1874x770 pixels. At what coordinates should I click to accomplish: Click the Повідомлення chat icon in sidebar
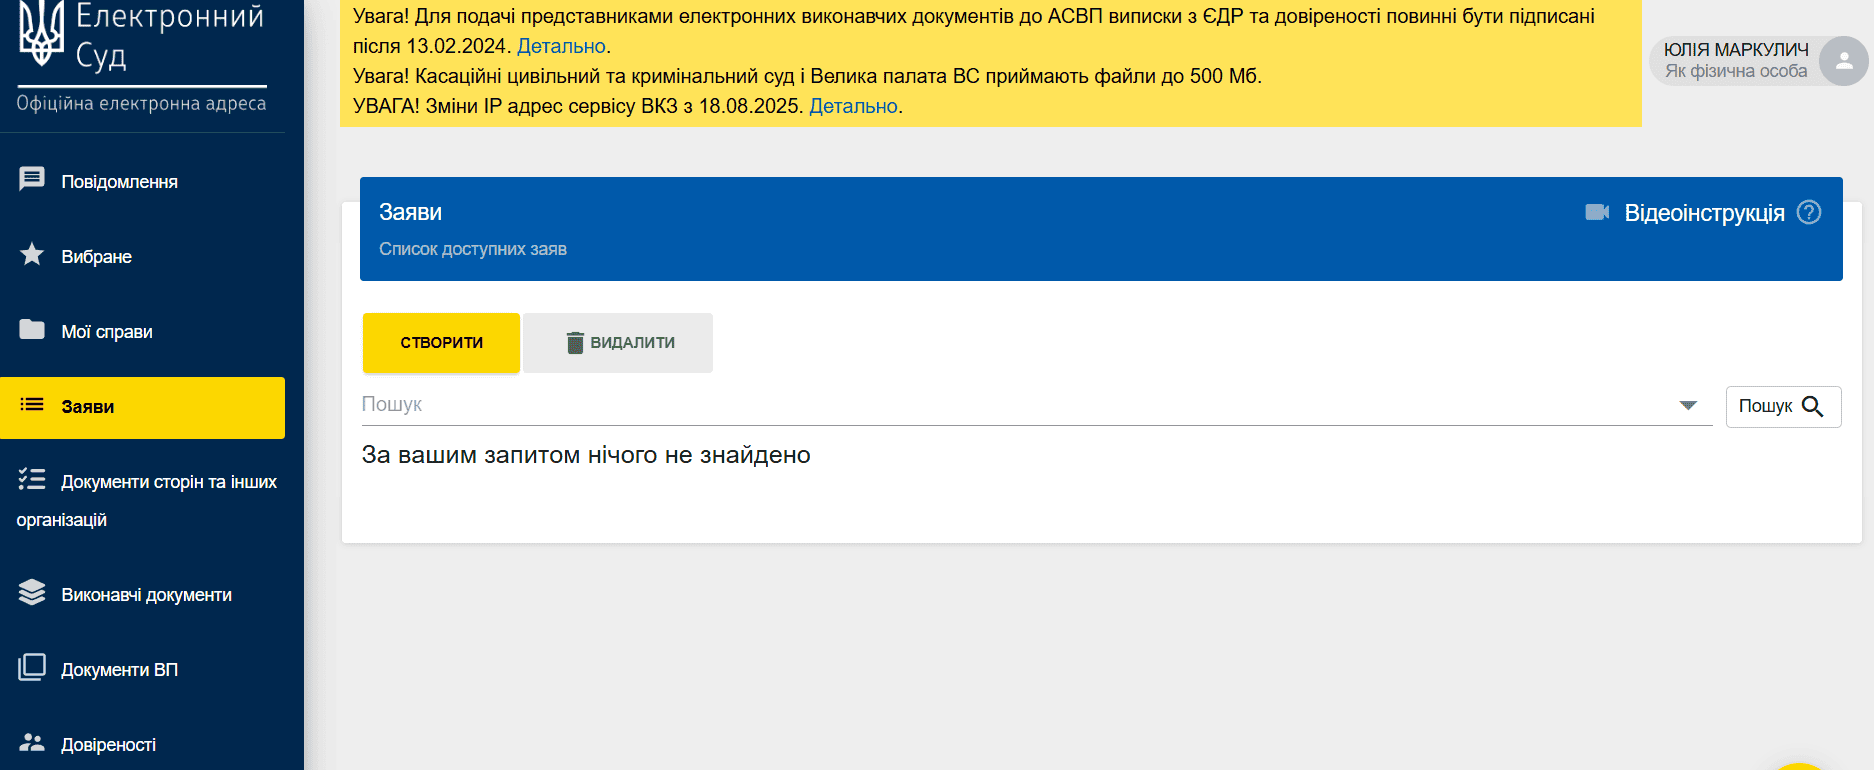click(32, 180)
